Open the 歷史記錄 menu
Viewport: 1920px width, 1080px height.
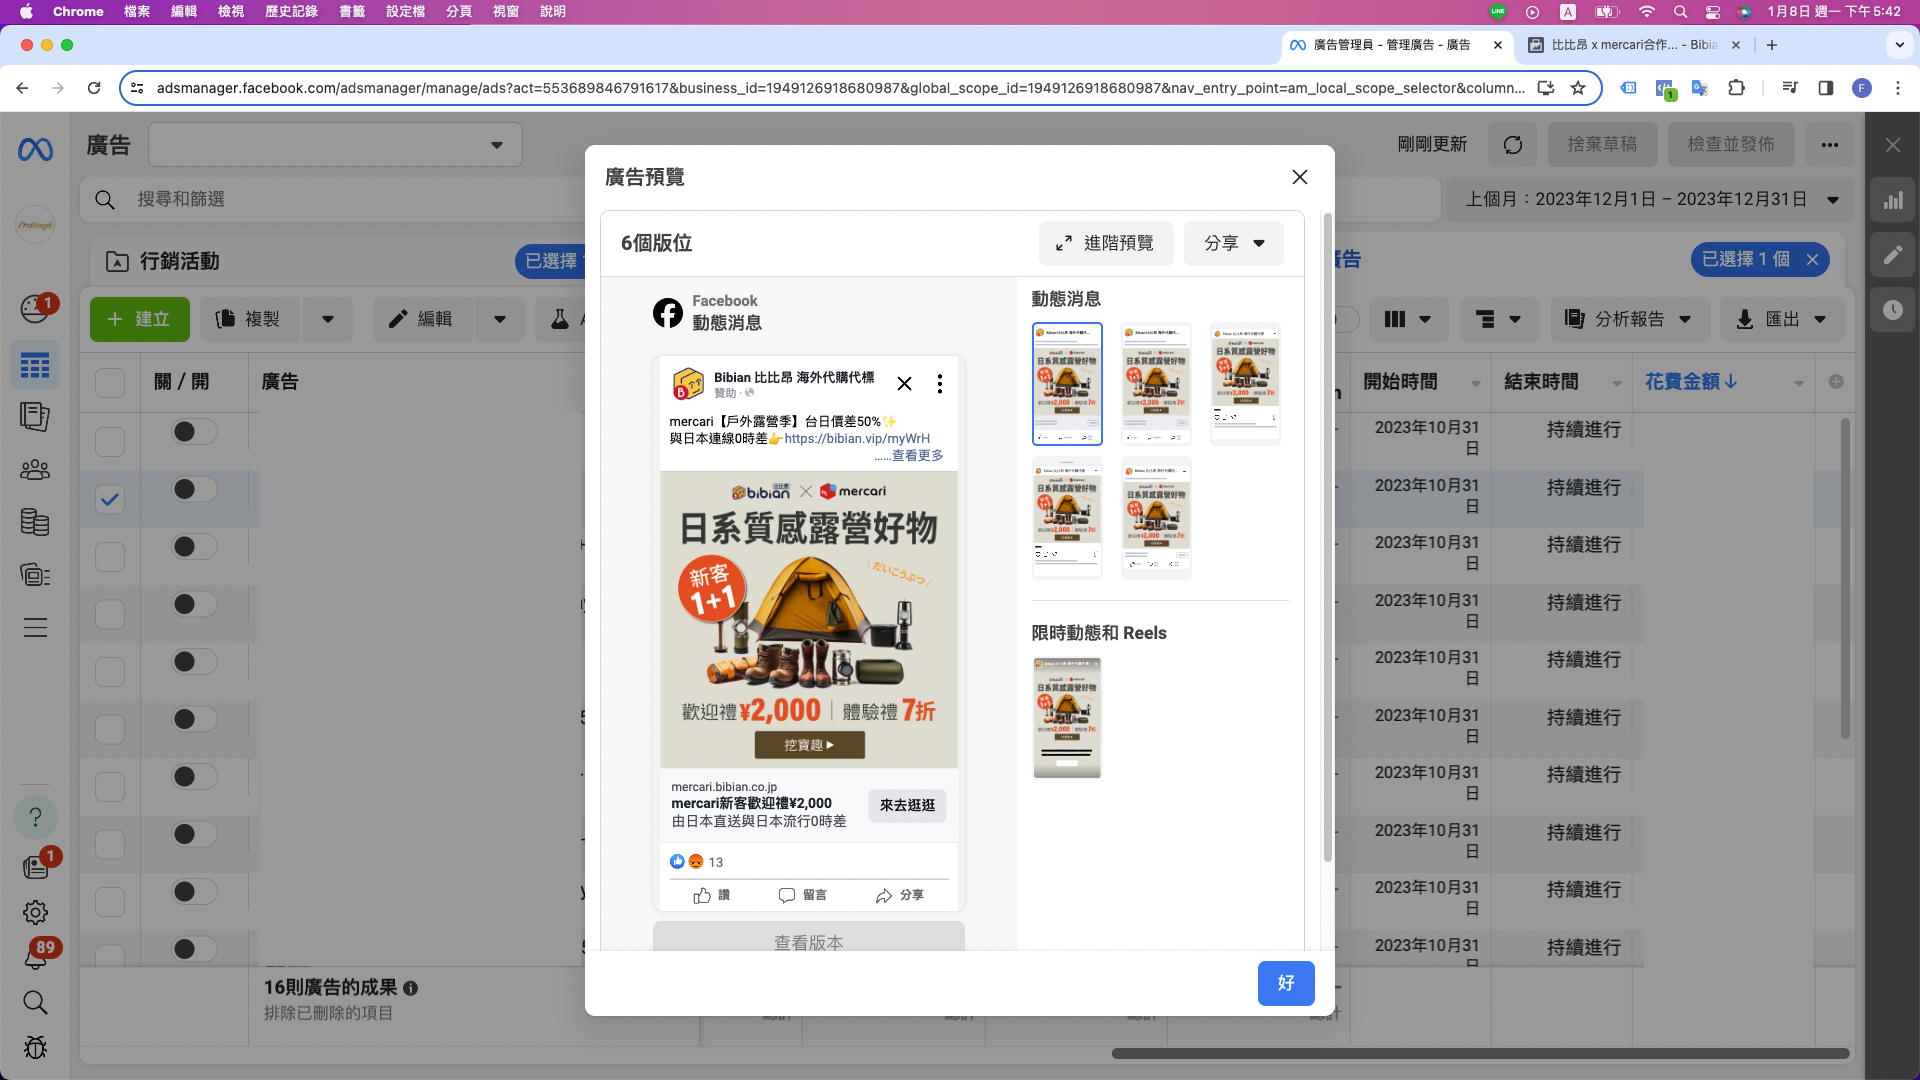pyautogui.click(x=291, y=12)
